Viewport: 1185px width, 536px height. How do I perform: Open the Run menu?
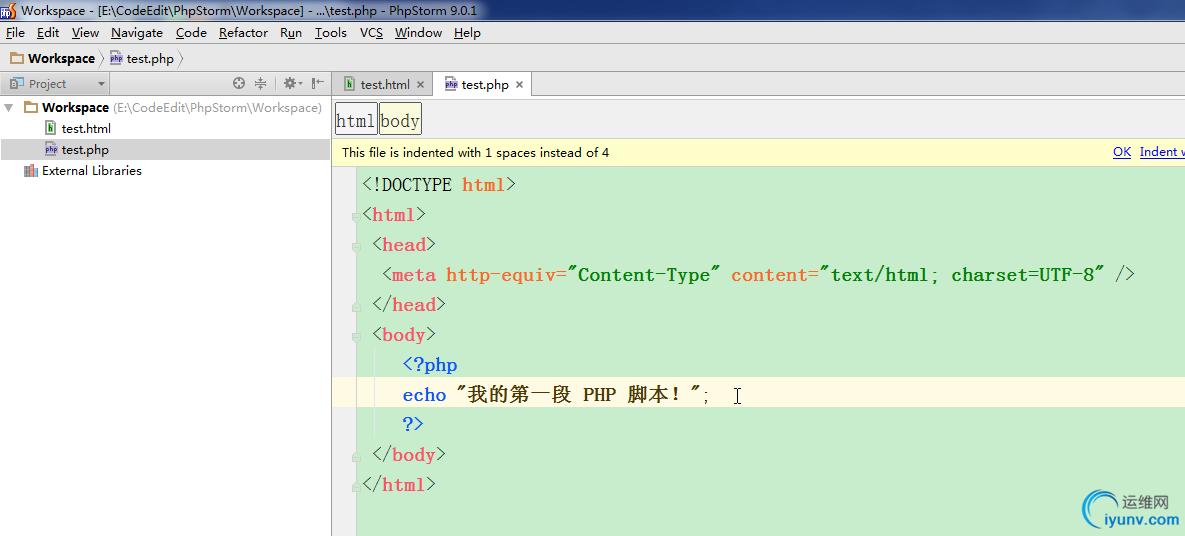click(x=291, y=33)
